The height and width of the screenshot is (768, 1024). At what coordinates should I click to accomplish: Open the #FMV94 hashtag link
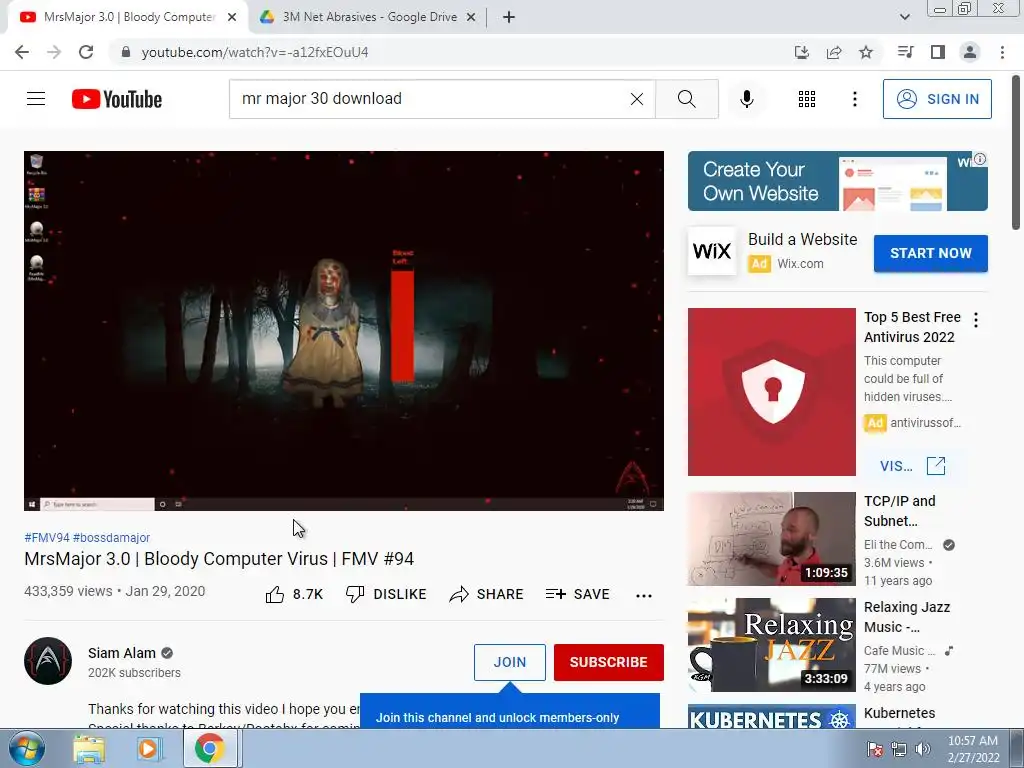point(47,537)
